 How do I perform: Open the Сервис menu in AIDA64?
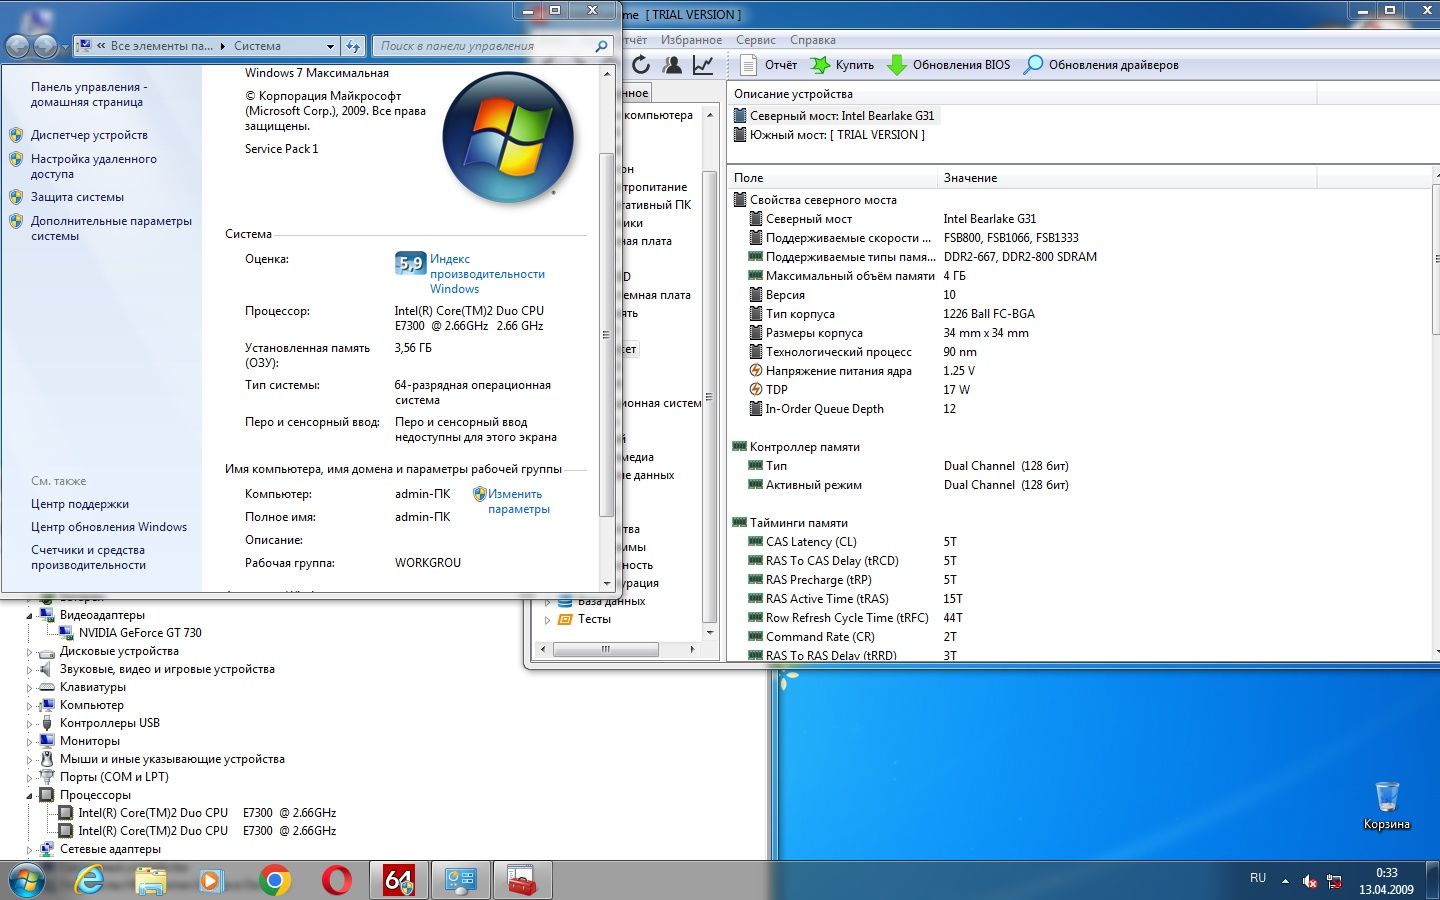[756, 40]
